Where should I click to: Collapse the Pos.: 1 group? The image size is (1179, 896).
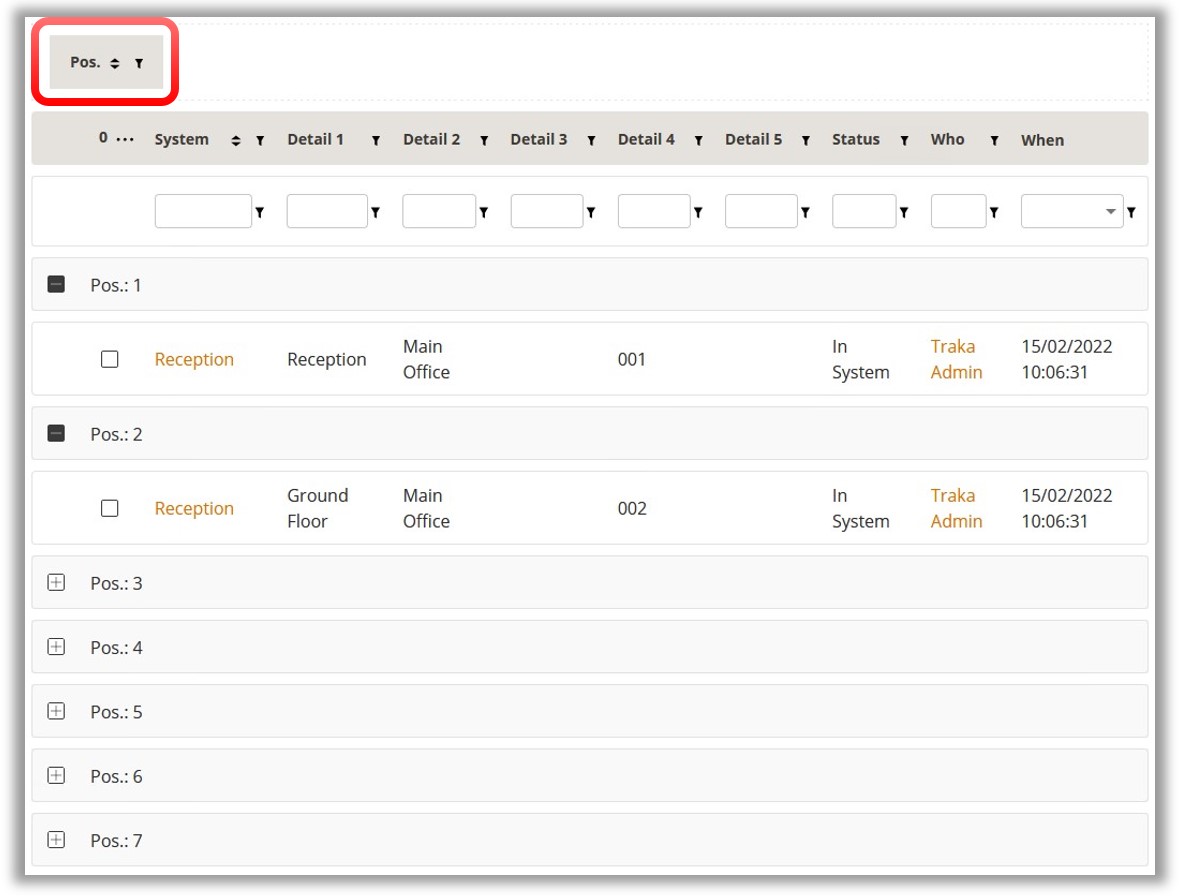[x=56, y=285]
